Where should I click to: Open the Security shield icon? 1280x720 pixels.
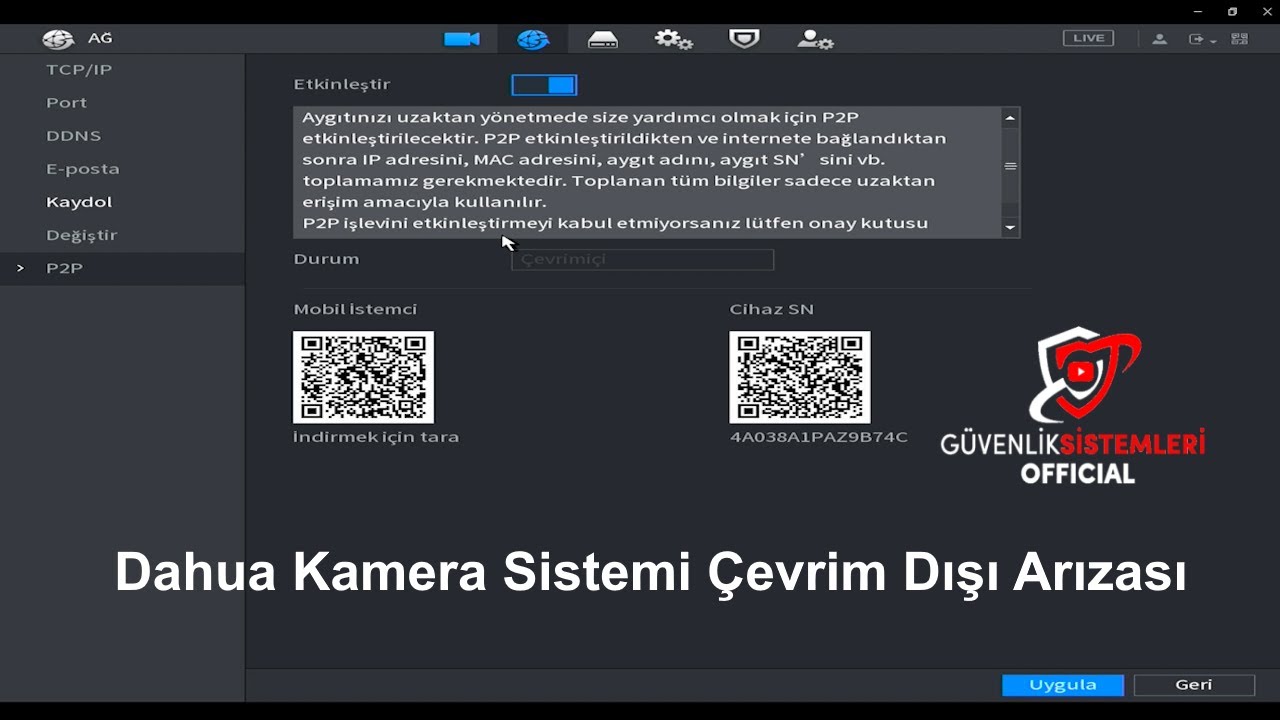(x=744, y=39)
